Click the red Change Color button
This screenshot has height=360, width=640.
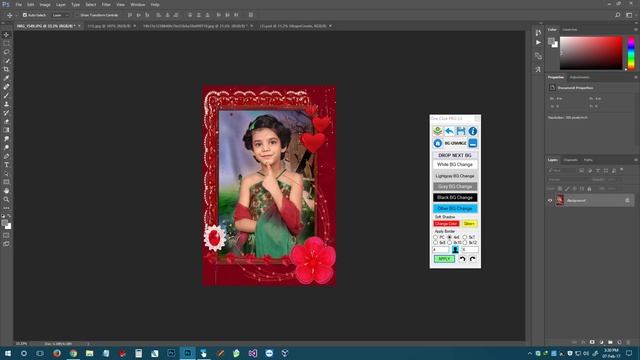pyautogui.click(x=447, y=224)
